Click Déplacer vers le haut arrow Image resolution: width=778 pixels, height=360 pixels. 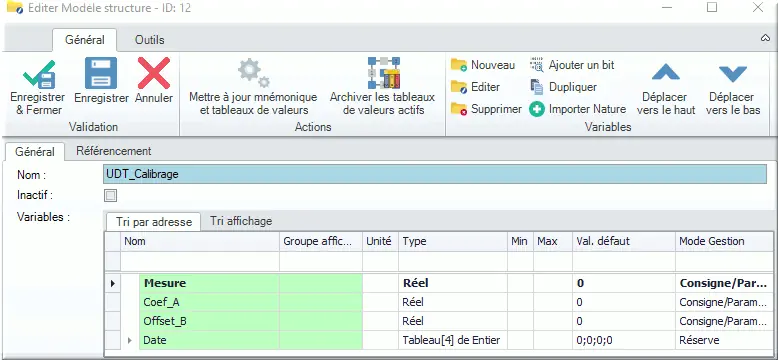665,73
